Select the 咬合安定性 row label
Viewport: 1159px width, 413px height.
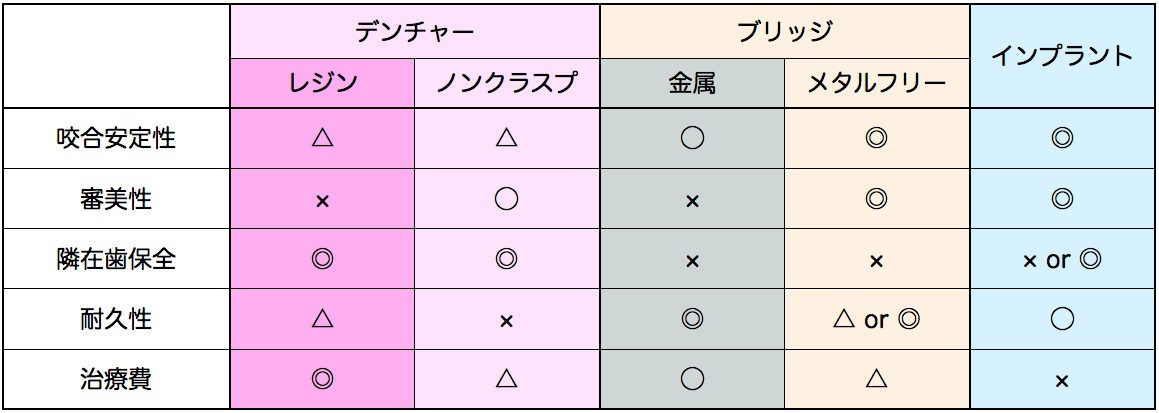tap(117, 138)
